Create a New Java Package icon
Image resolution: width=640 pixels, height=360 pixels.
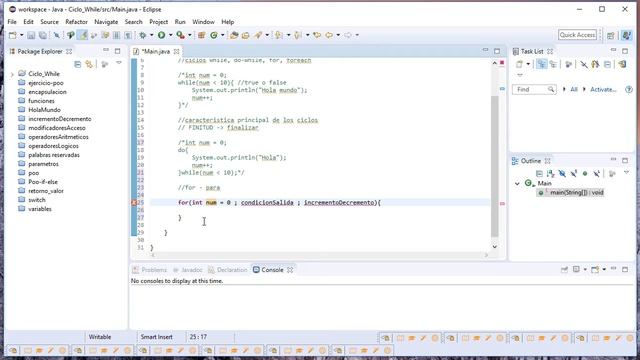(x=201, y=35)
